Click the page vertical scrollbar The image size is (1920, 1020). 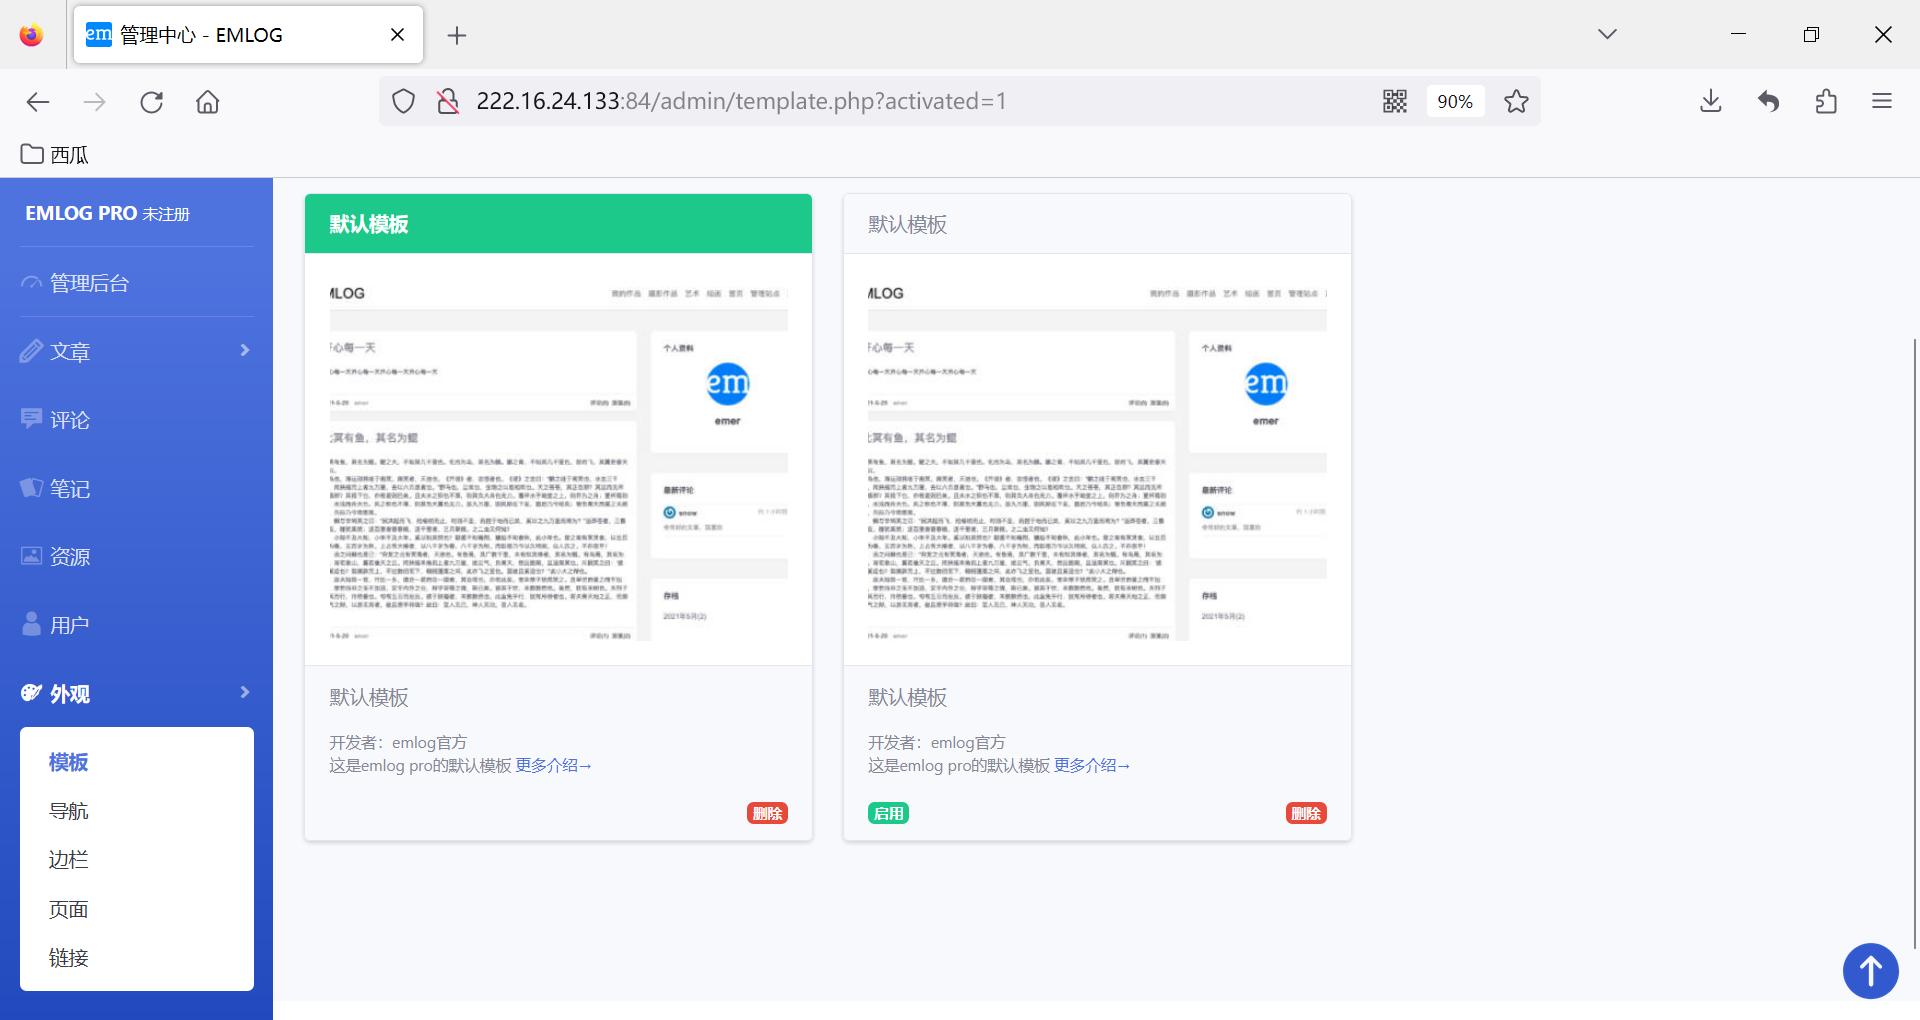(x=1915, y=642)
